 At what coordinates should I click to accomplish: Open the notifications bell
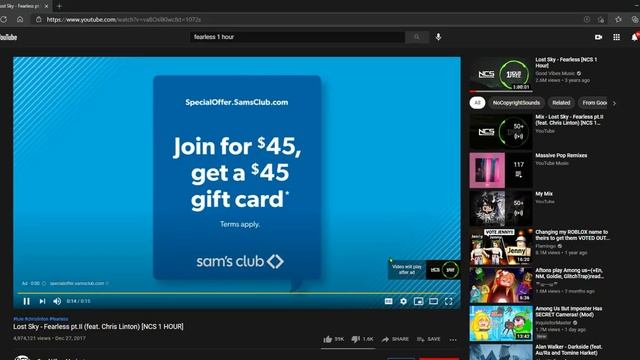(x=635, y=37)
